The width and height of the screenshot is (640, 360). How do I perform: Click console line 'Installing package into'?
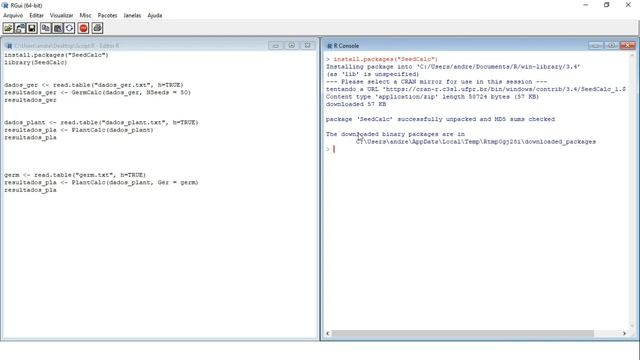tap(453, 67)
